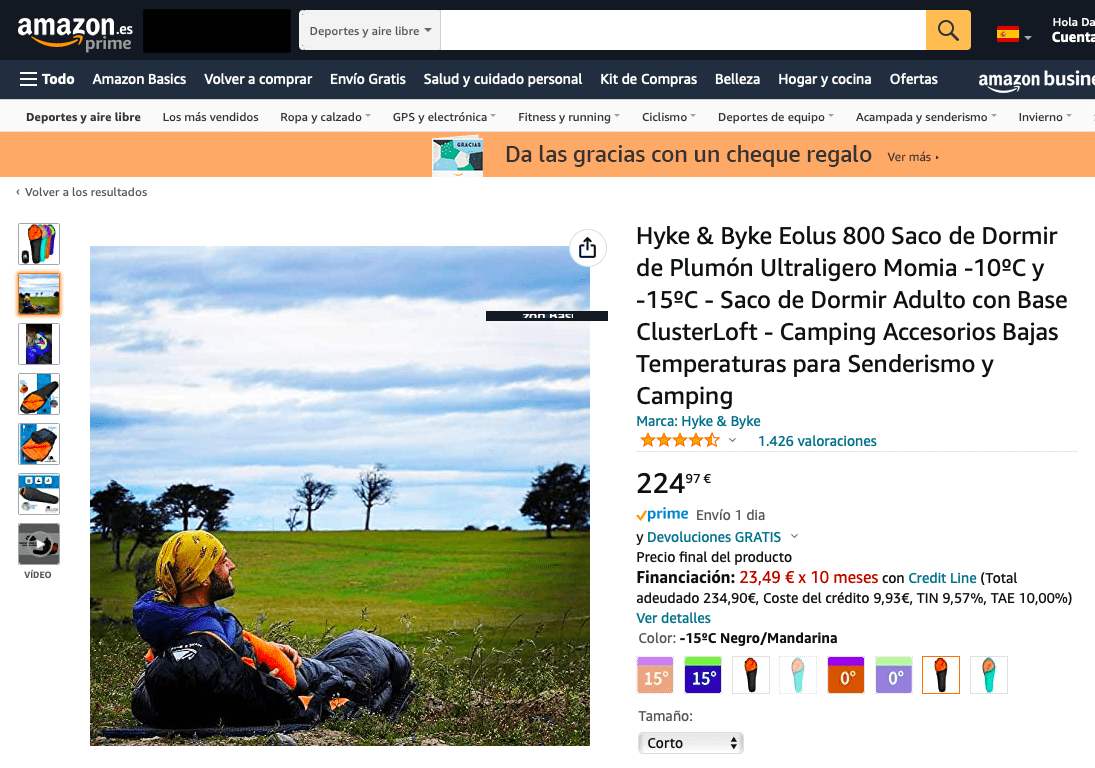Select the thermal image thumbnail

click(39, 344)
